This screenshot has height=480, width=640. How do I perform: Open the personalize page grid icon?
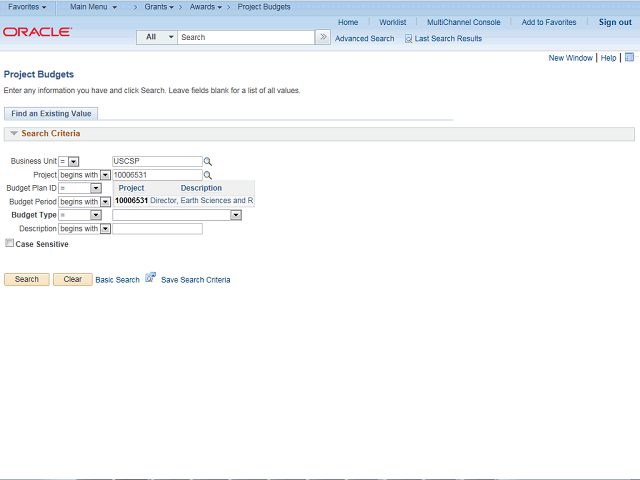pos(629,57)
